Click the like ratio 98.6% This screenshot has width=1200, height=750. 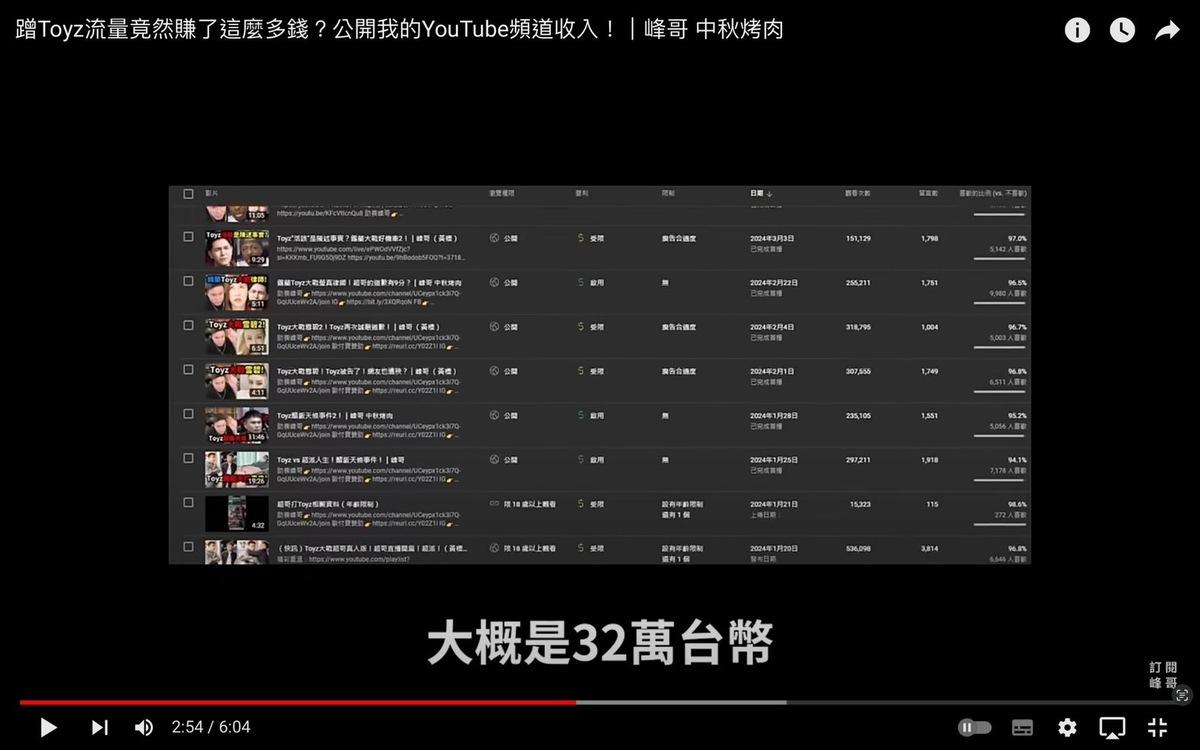click(x=1017, y=504)
